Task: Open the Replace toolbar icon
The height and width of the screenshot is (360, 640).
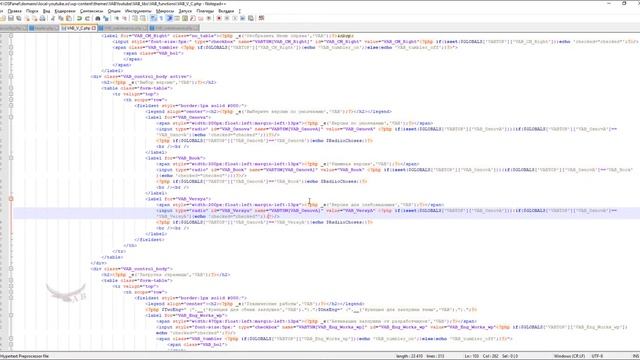Action: (106, 18)
